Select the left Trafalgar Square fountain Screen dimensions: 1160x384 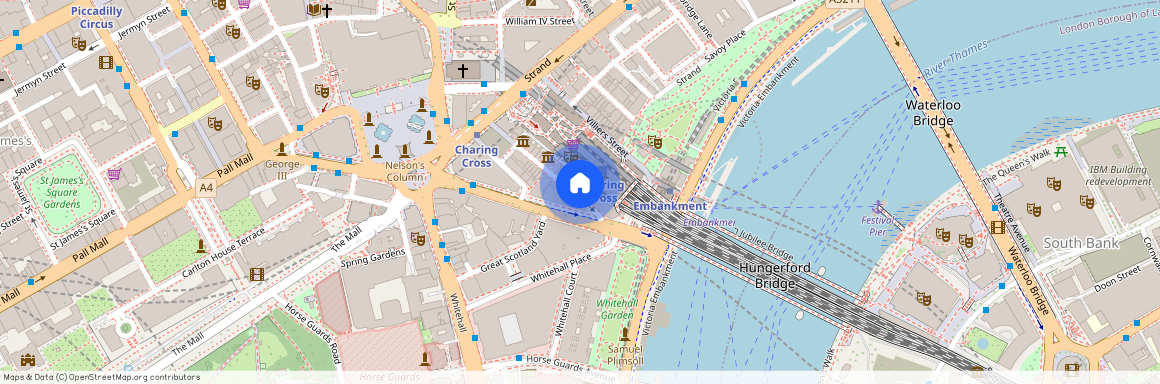(x=383, y=133)
